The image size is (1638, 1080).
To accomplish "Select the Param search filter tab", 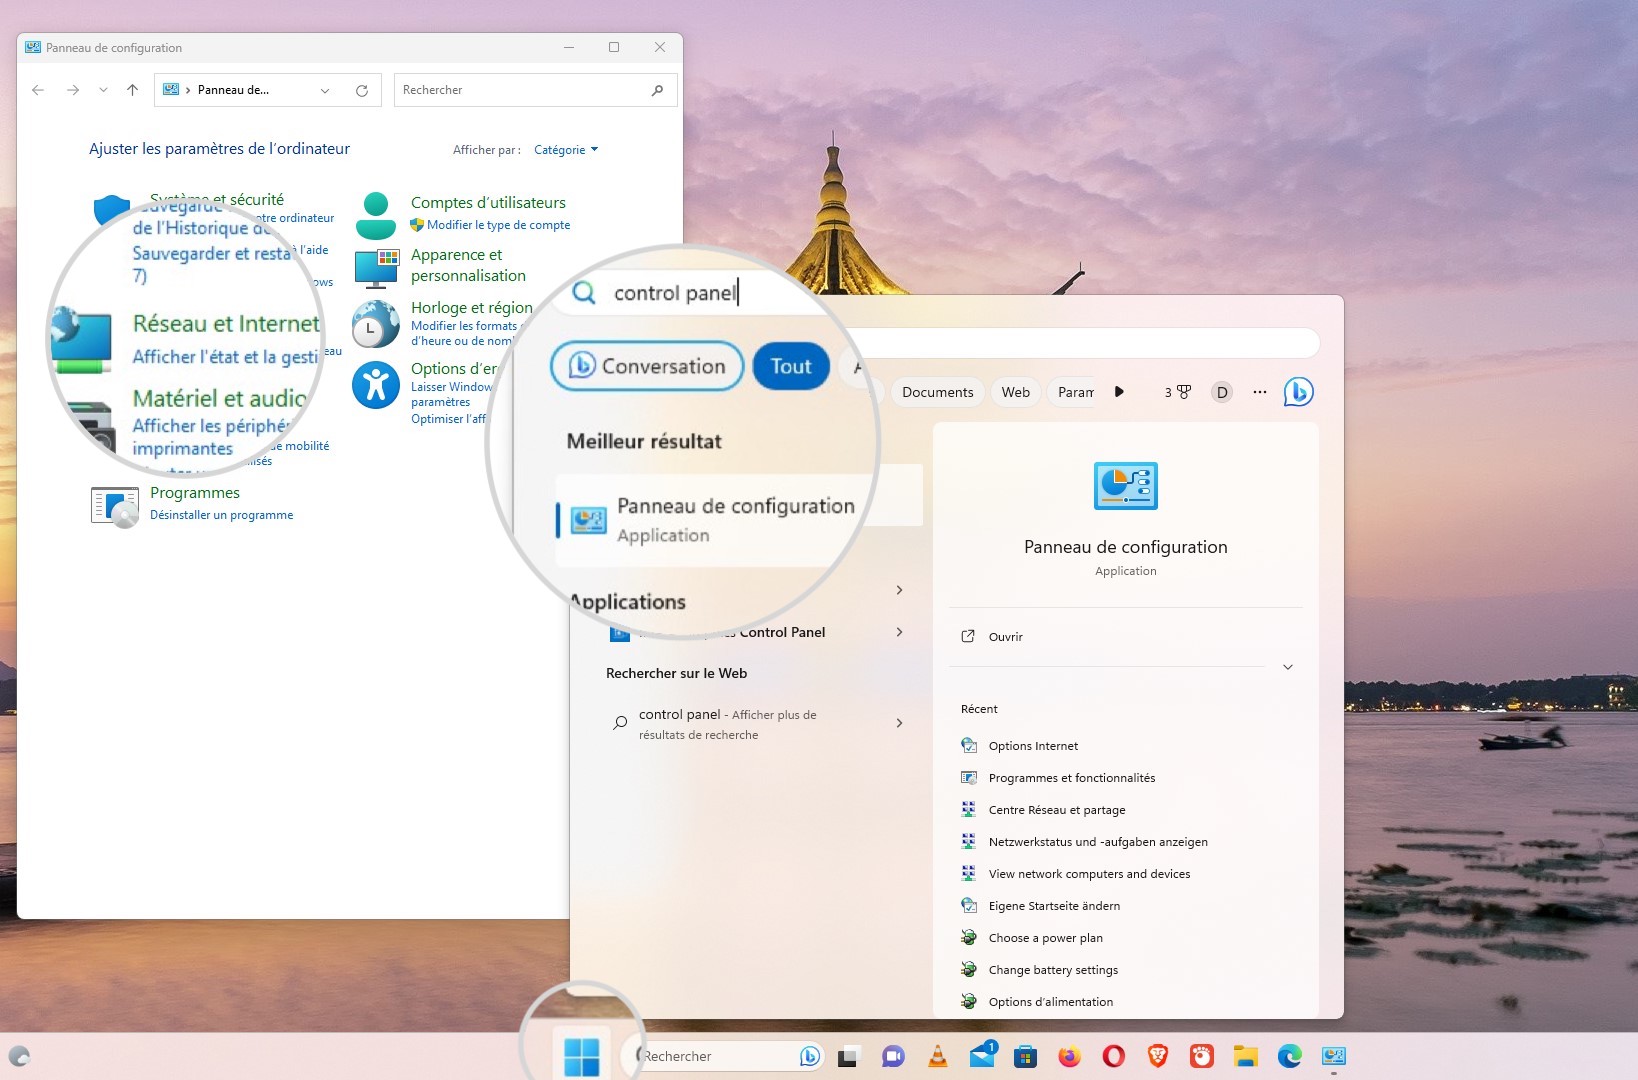I will coord(1076,392).
